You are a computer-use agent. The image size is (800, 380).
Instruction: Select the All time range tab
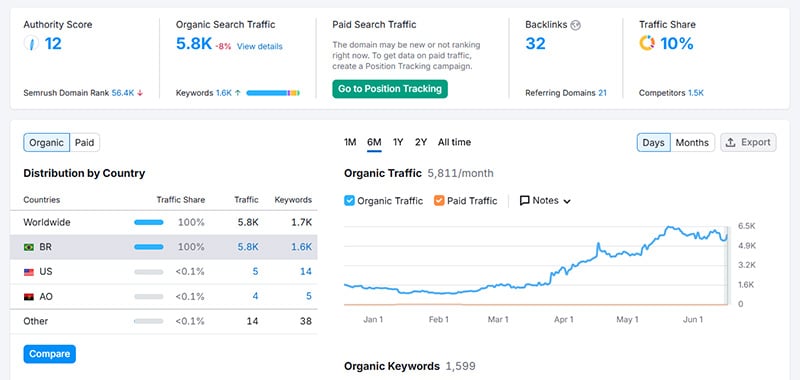(x=454, y=142)
